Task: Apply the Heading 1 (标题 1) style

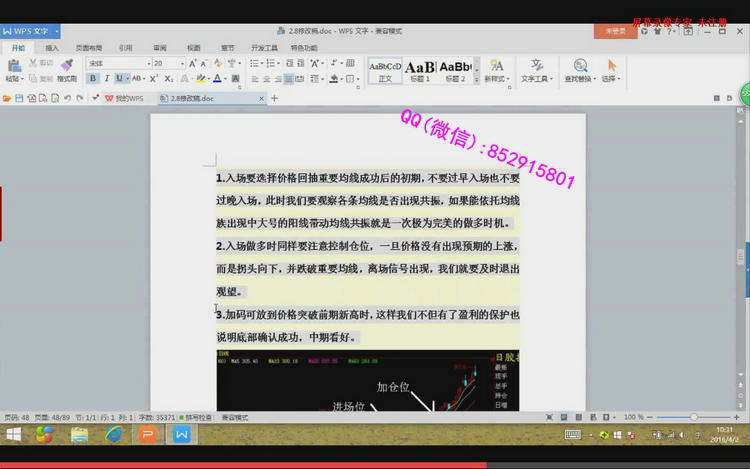Action: coord(419,70)
